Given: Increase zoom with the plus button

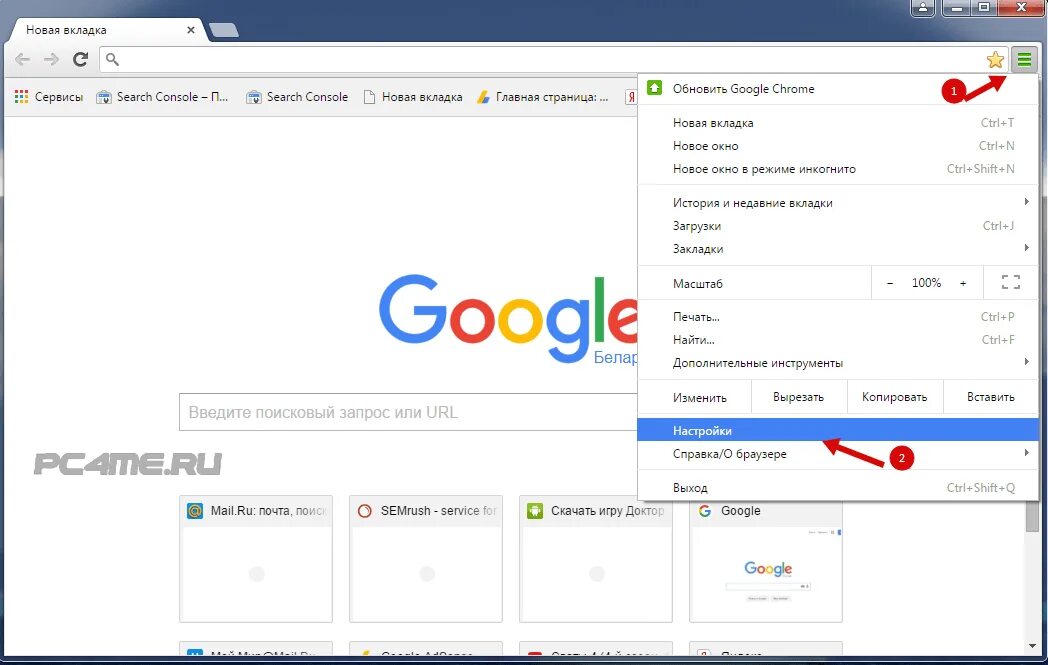Looking at the screenshot, I should click(x=963, y=283).
